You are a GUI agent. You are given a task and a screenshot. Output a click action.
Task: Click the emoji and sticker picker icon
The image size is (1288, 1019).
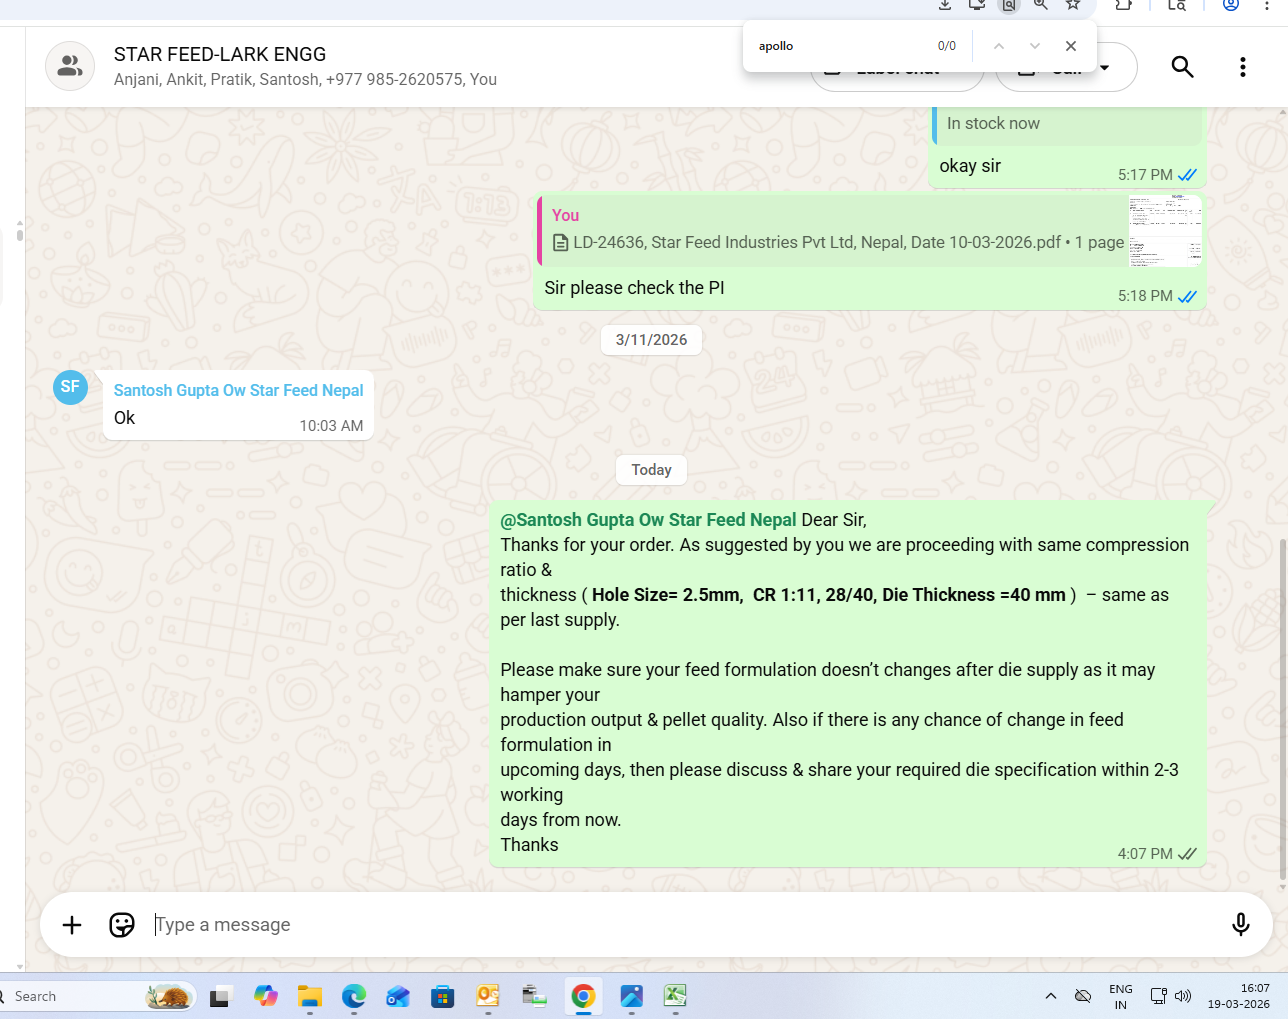pos(122,925)
